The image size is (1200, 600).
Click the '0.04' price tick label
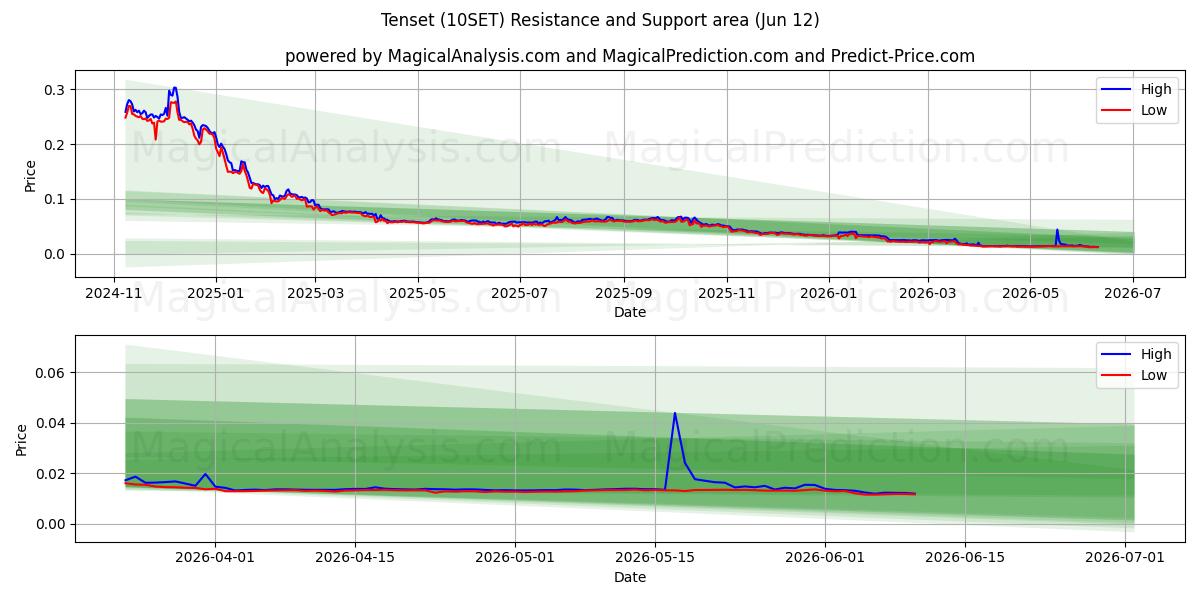tap(51, 423)
